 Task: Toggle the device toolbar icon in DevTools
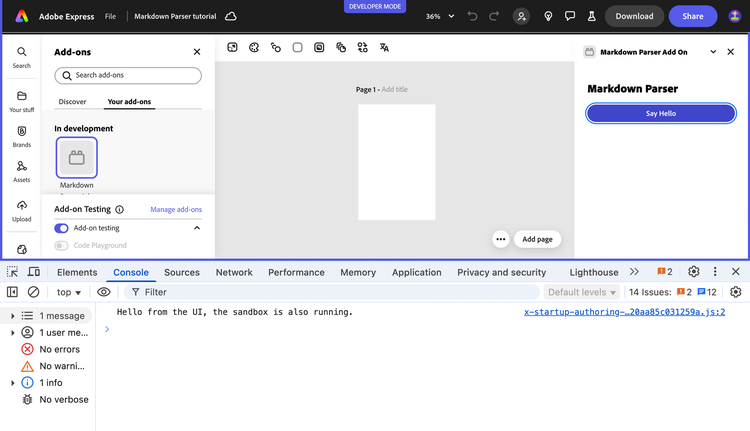(34, 272)
